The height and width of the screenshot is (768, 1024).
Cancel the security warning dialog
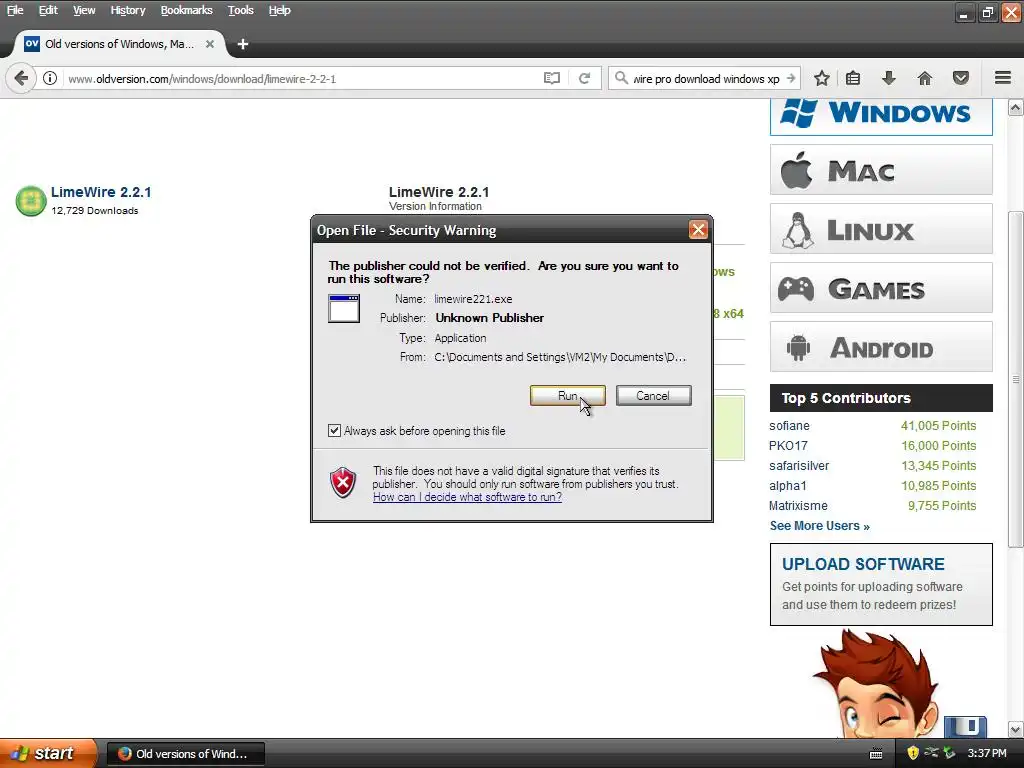coord(653,396)
